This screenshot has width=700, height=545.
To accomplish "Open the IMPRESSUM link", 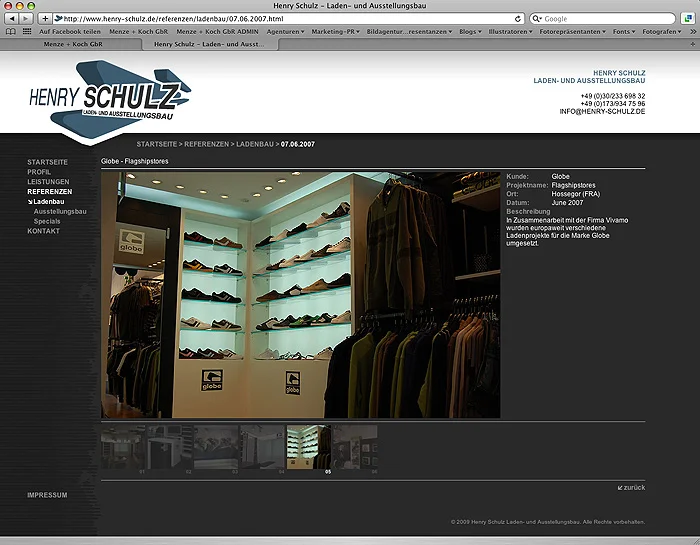I will click(47, 495).
